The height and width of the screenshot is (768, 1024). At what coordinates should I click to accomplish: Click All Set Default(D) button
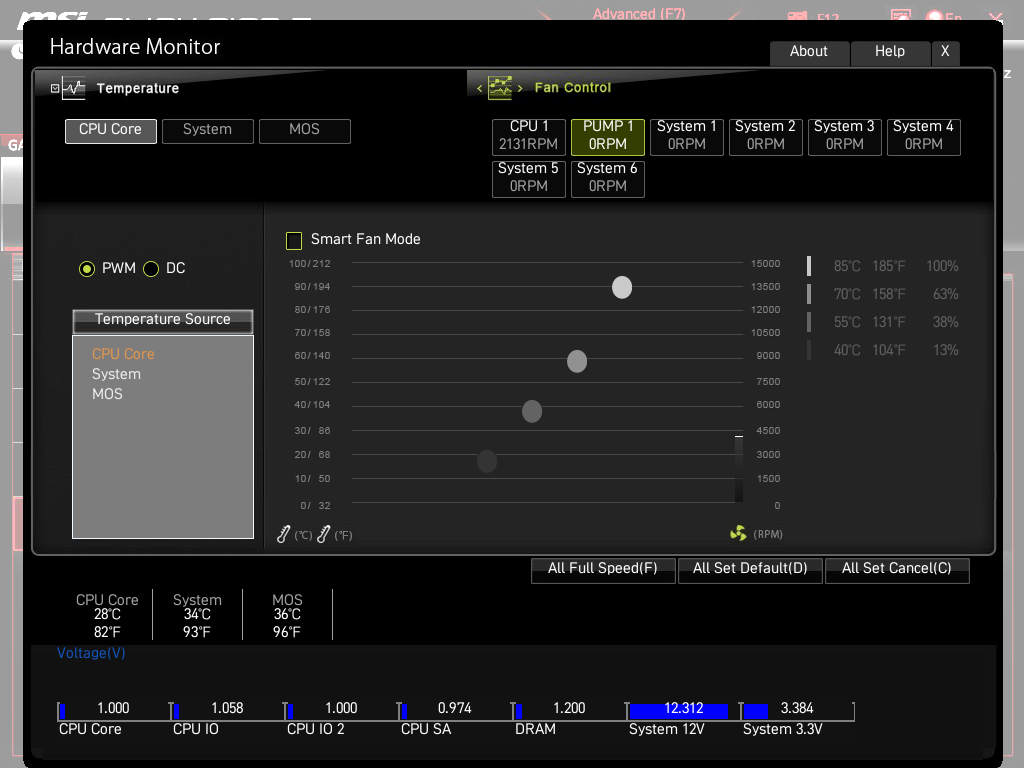pyautogui.click(x=750, y=569)
